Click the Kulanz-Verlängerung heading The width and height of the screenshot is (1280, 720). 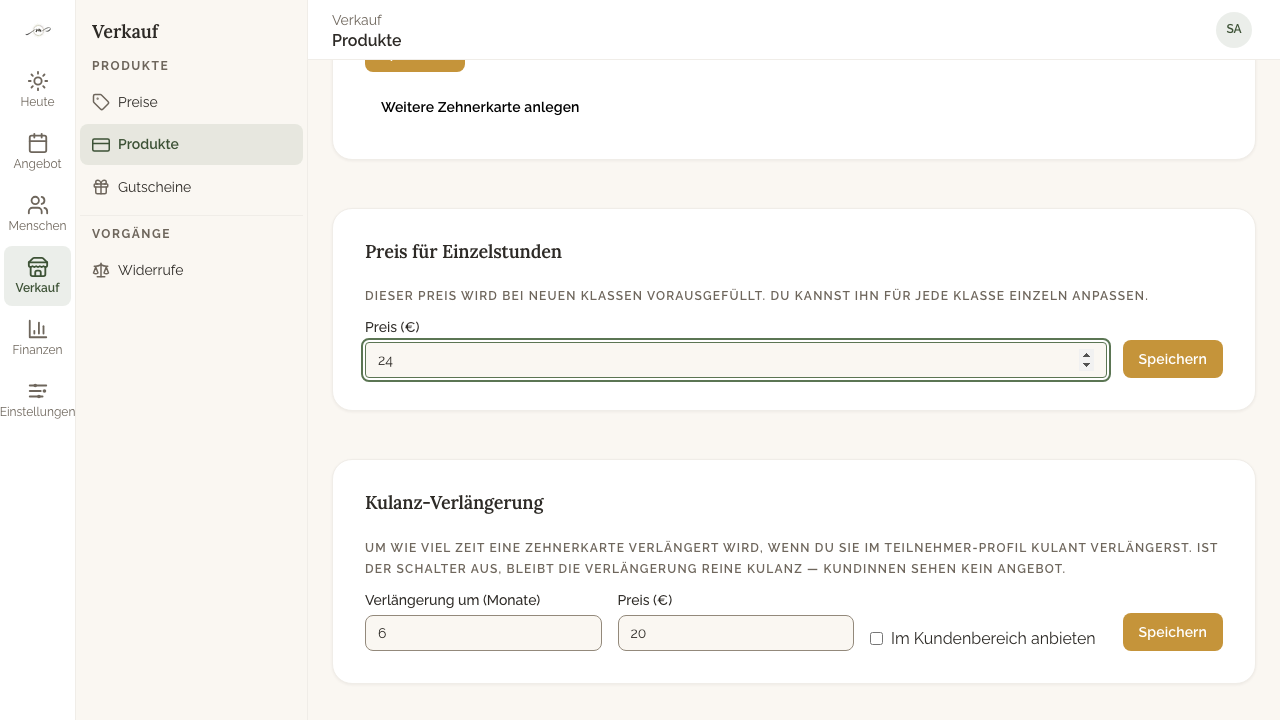pos(454,503)
